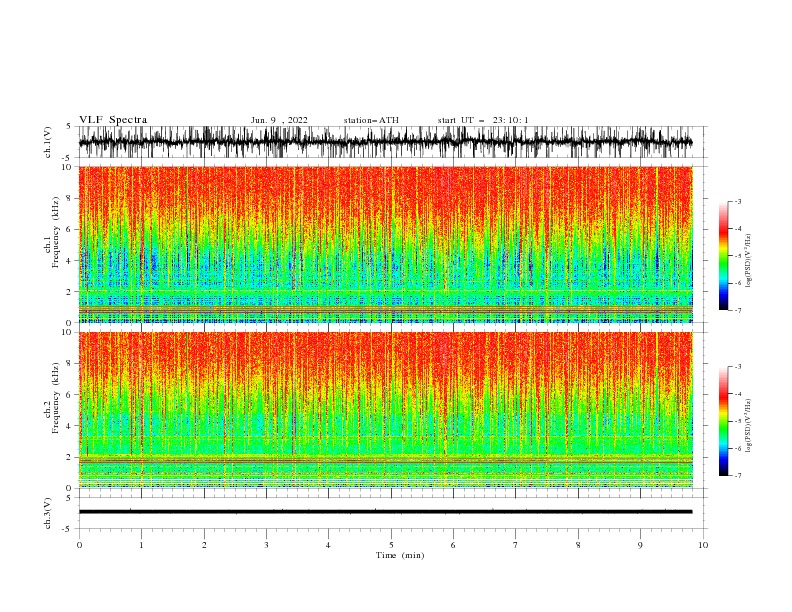This screenshot has width=792, height=612.
Task: Click the "ch.3(V)" axis label
Action: 48,513
